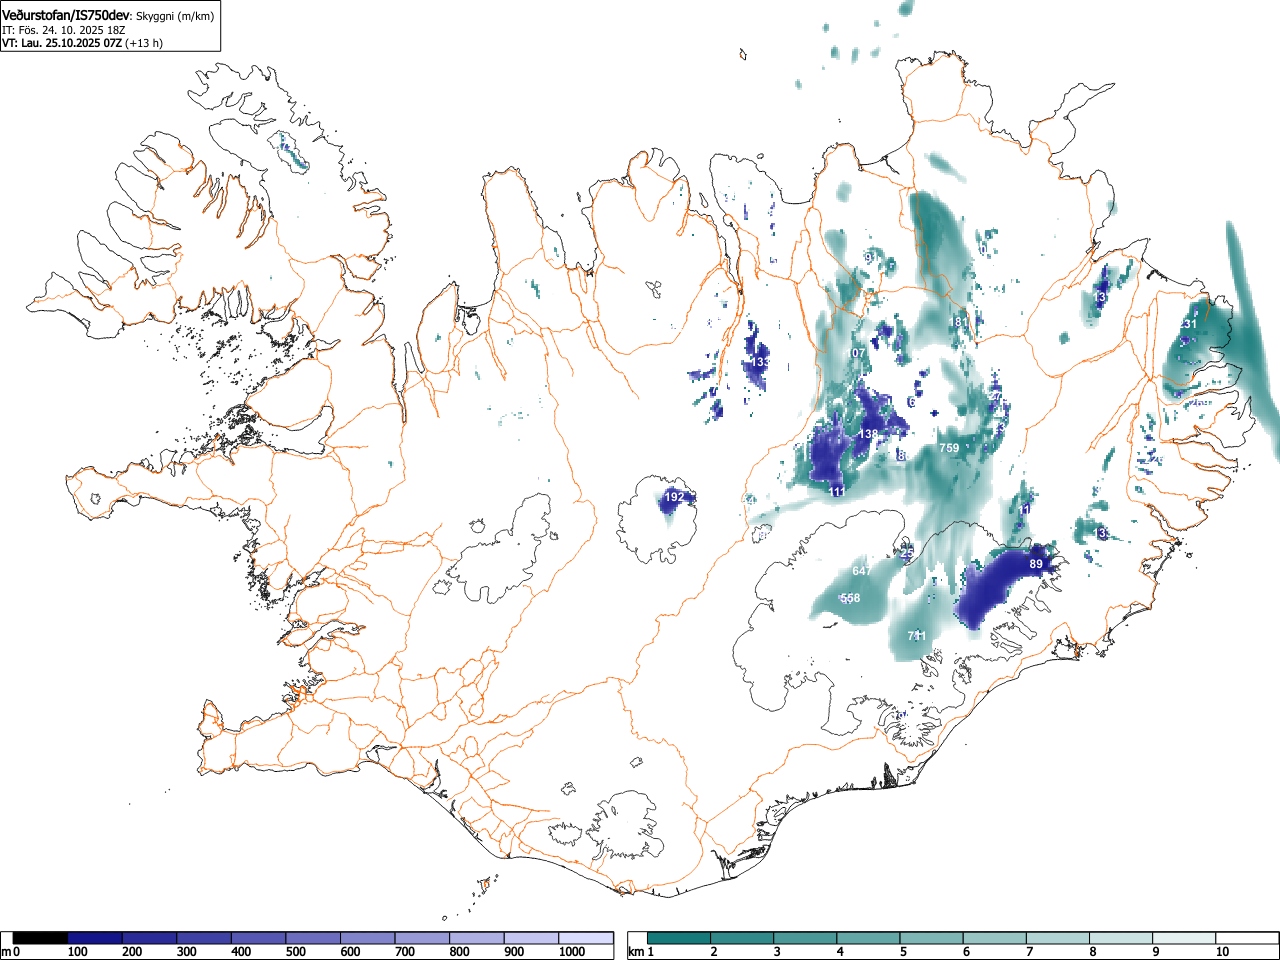1280x960 pixels.
Task: Click the 600–700 m legend swatch
Action: [x=367, y=938]
